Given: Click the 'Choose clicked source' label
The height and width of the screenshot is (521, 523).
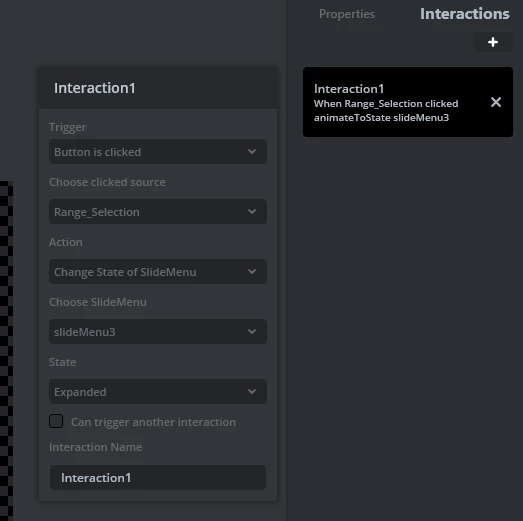Looking at the screenshot, I should point(107,182).
